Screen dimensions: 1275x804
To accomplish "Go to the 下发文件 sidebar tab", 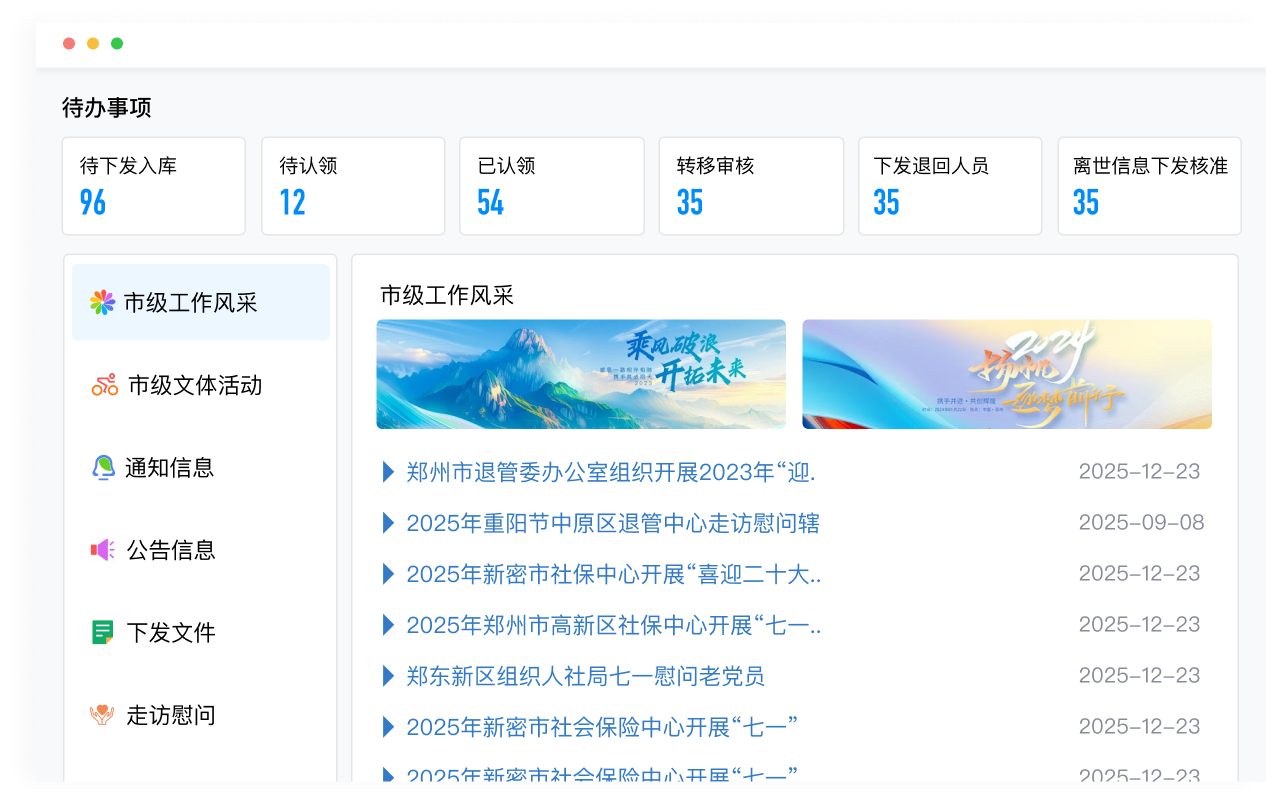I will tap(201, 632).
